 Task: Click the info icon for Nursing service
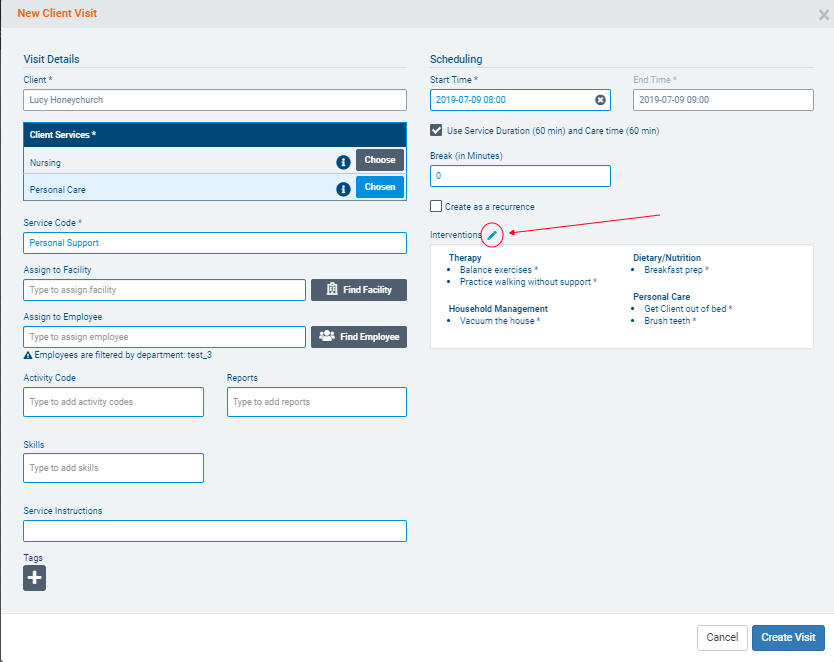(x=343, y=161)
